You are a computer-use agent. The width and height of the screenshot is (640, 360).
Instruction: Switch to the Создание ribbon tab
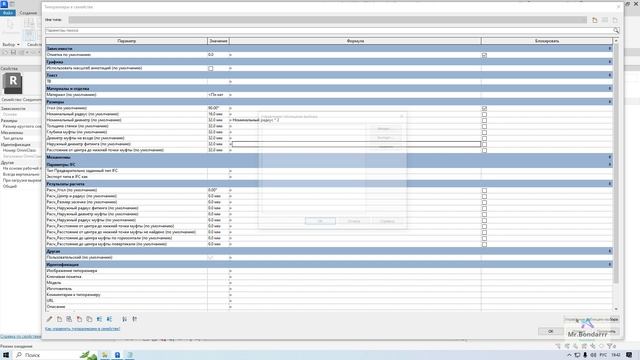tap(28, 13)
